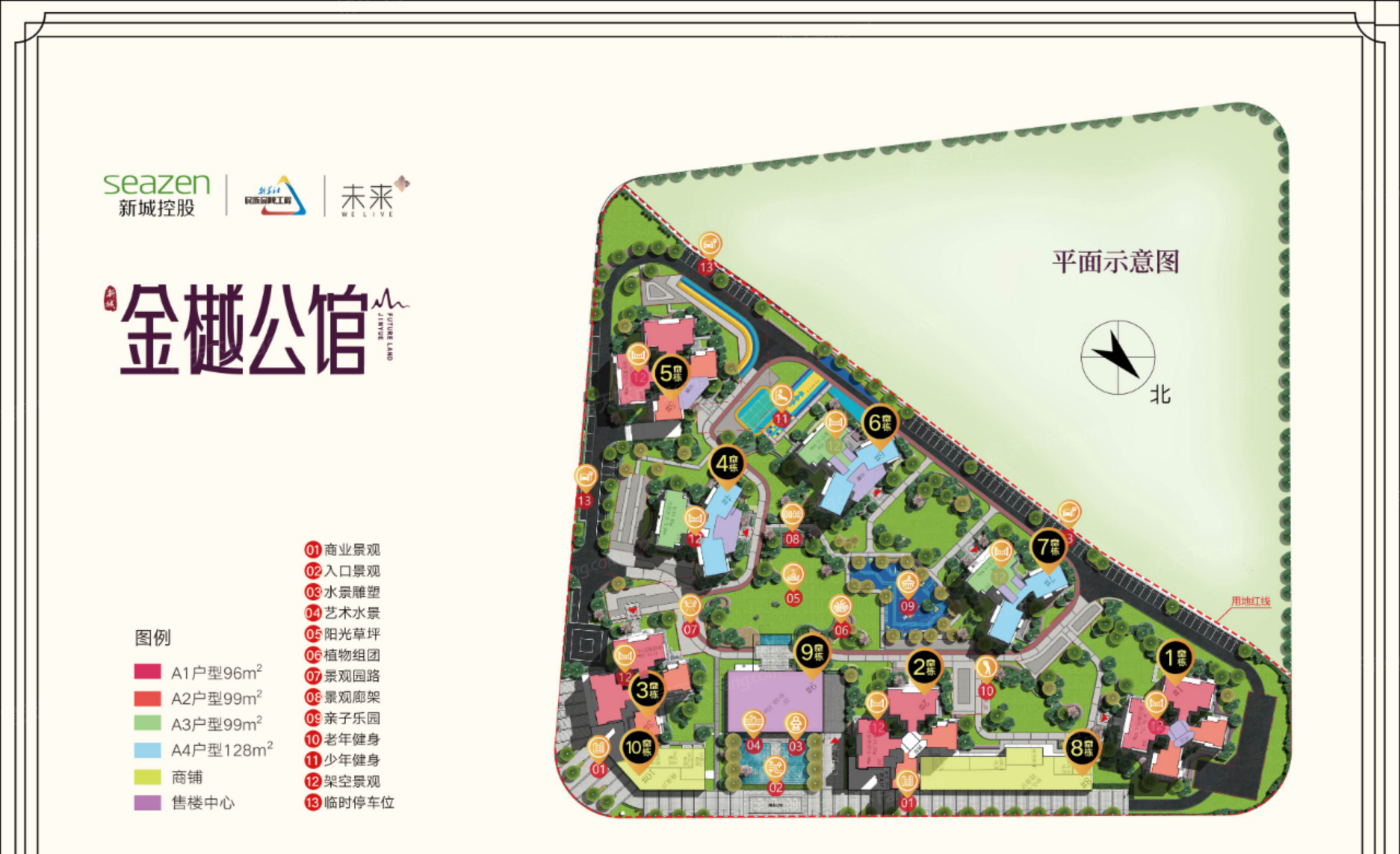Click the 01 pin below 2栋
1400x854 pixels.
(x=908, y=789)
